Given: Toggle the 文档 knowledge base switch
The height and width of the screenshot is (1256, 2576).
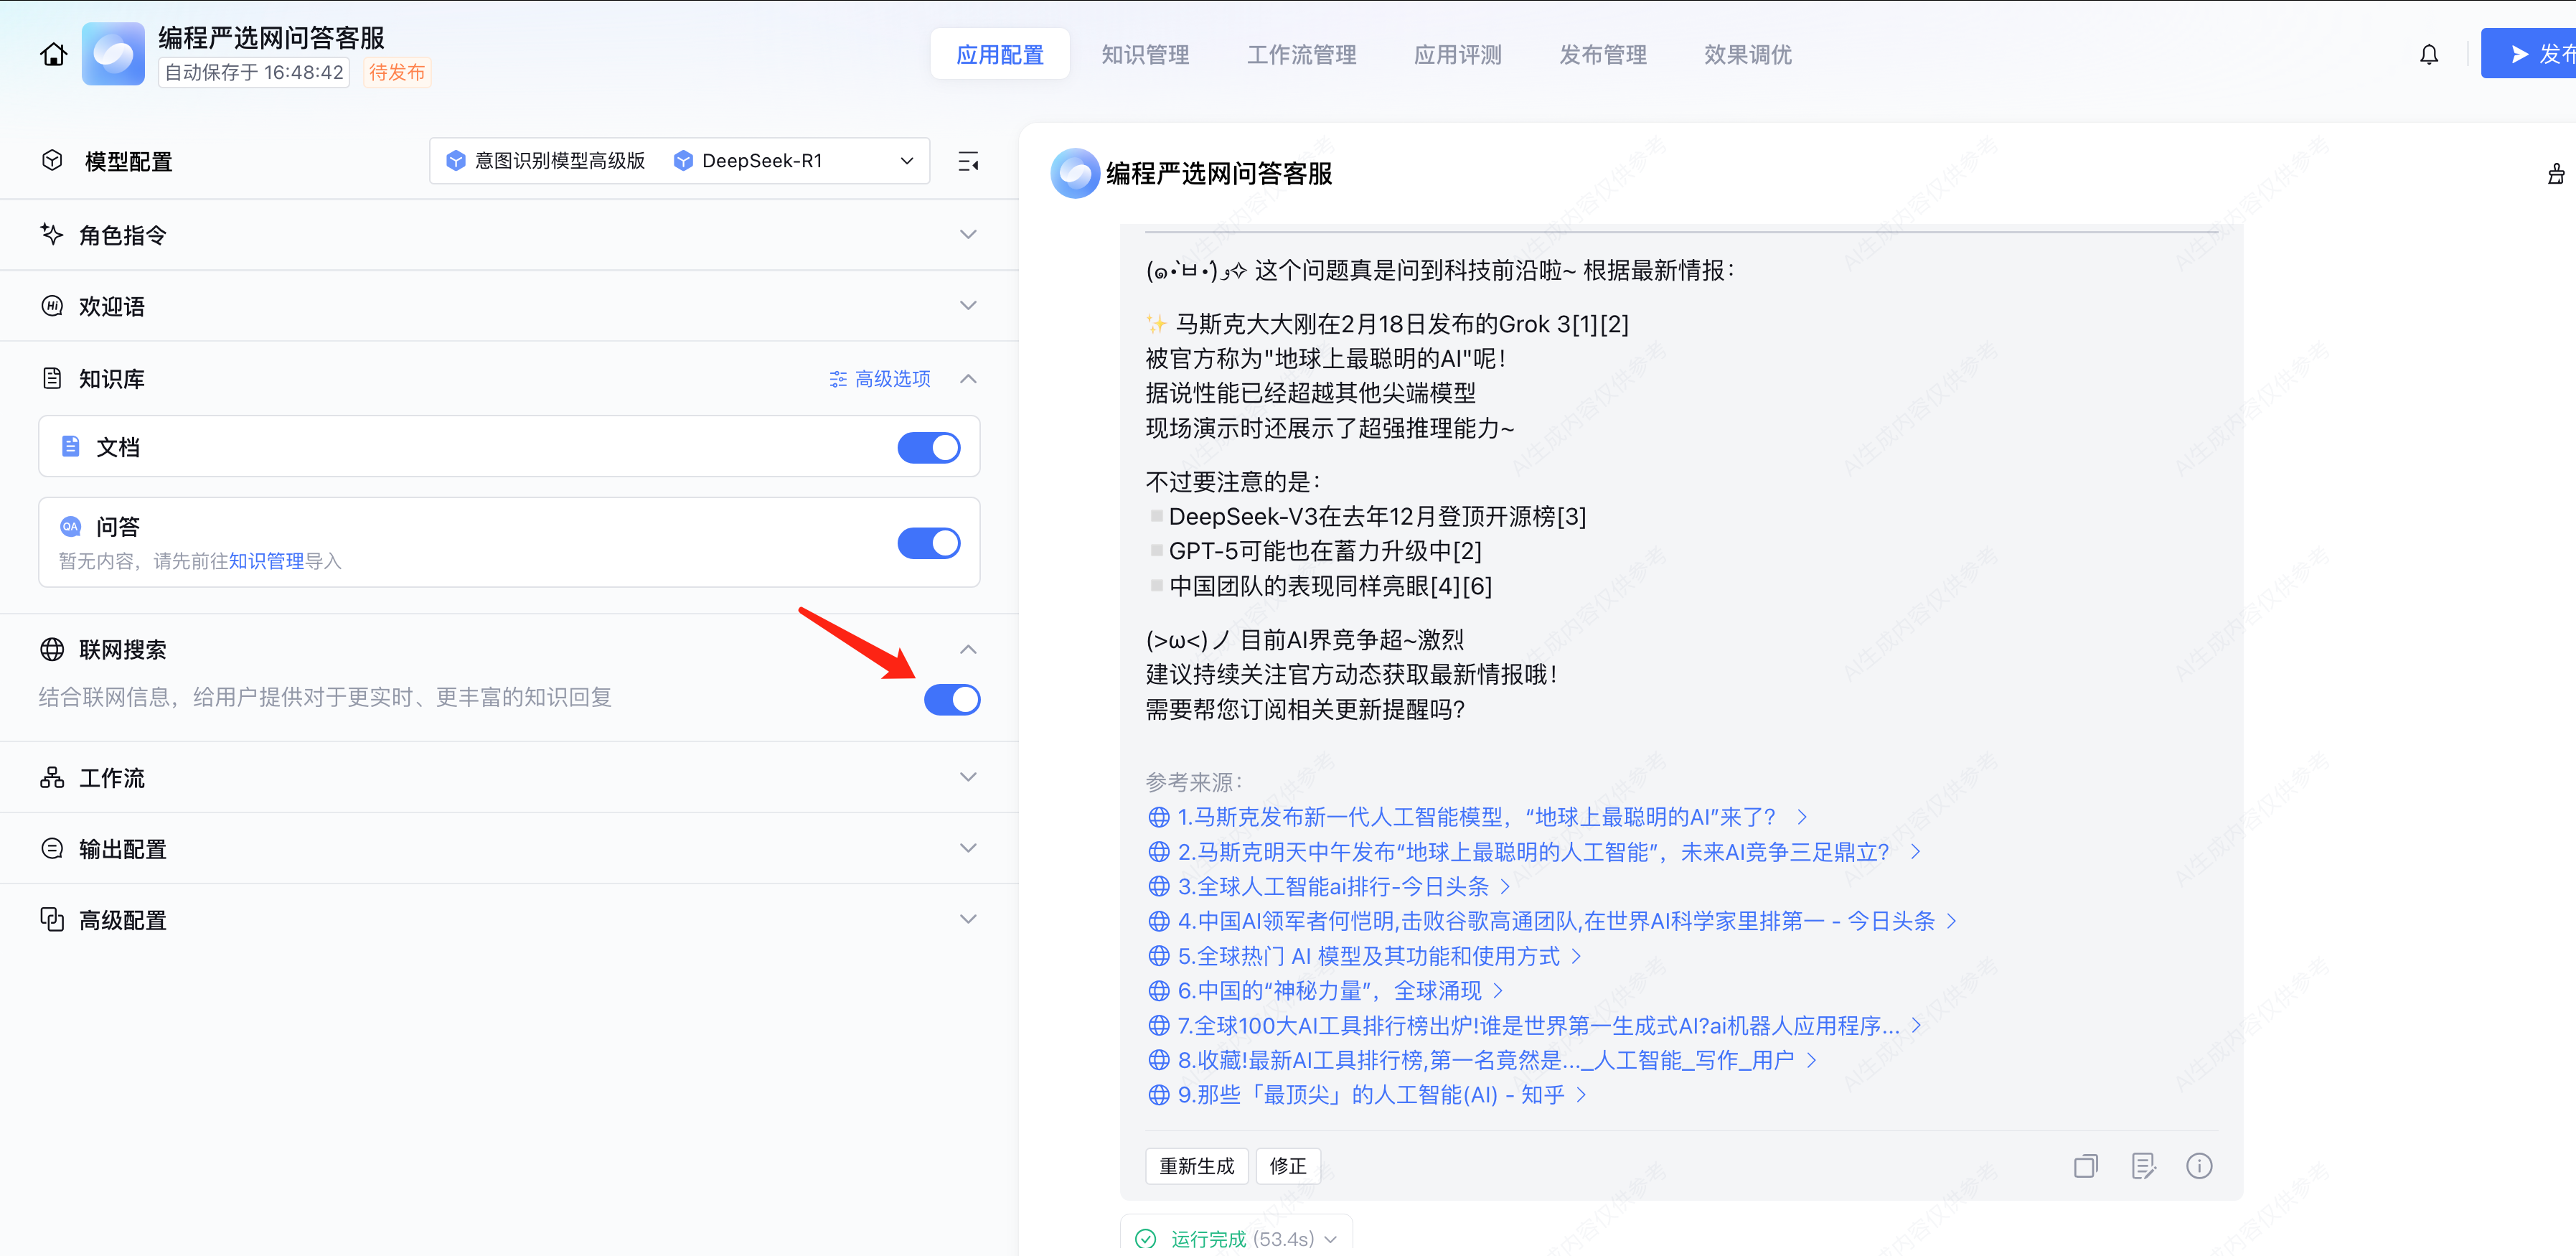Looking at the screenshot, I should pos(928,448).
